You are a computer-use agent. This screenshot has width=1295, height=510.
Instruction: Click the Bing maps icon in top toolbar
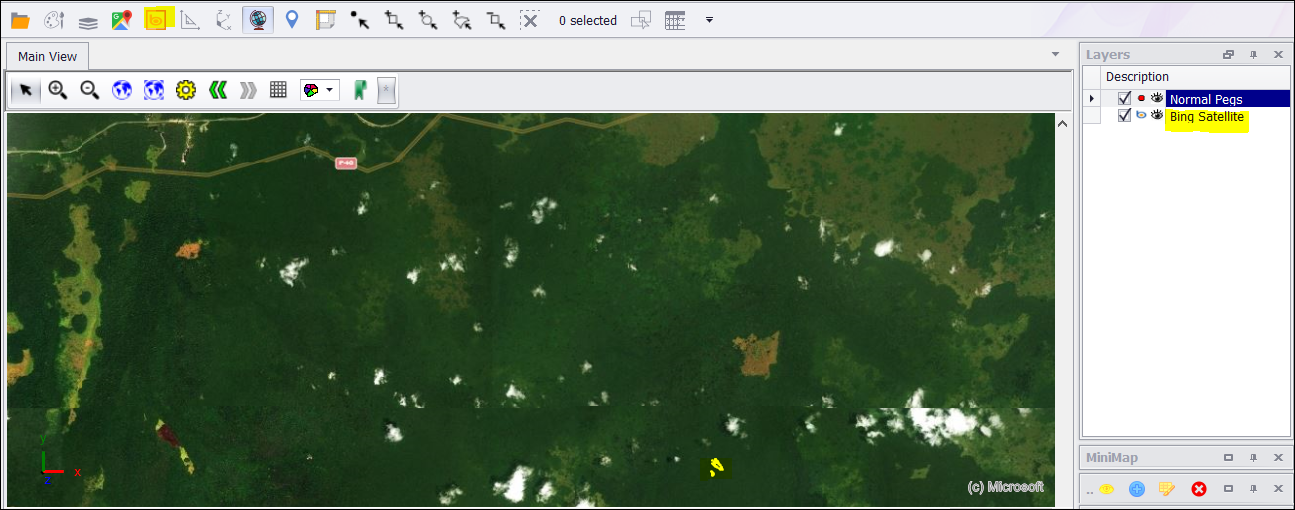coord(156,19)
